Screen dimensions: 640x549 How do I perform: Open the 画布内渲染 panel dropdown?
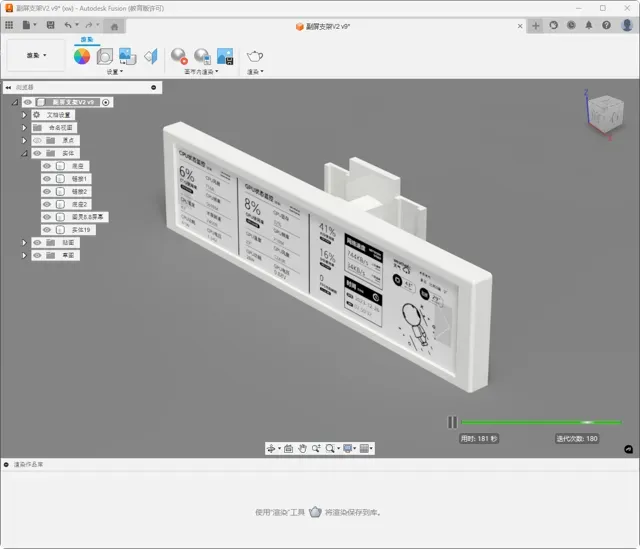pyautogui.click(x=201, y=72)
